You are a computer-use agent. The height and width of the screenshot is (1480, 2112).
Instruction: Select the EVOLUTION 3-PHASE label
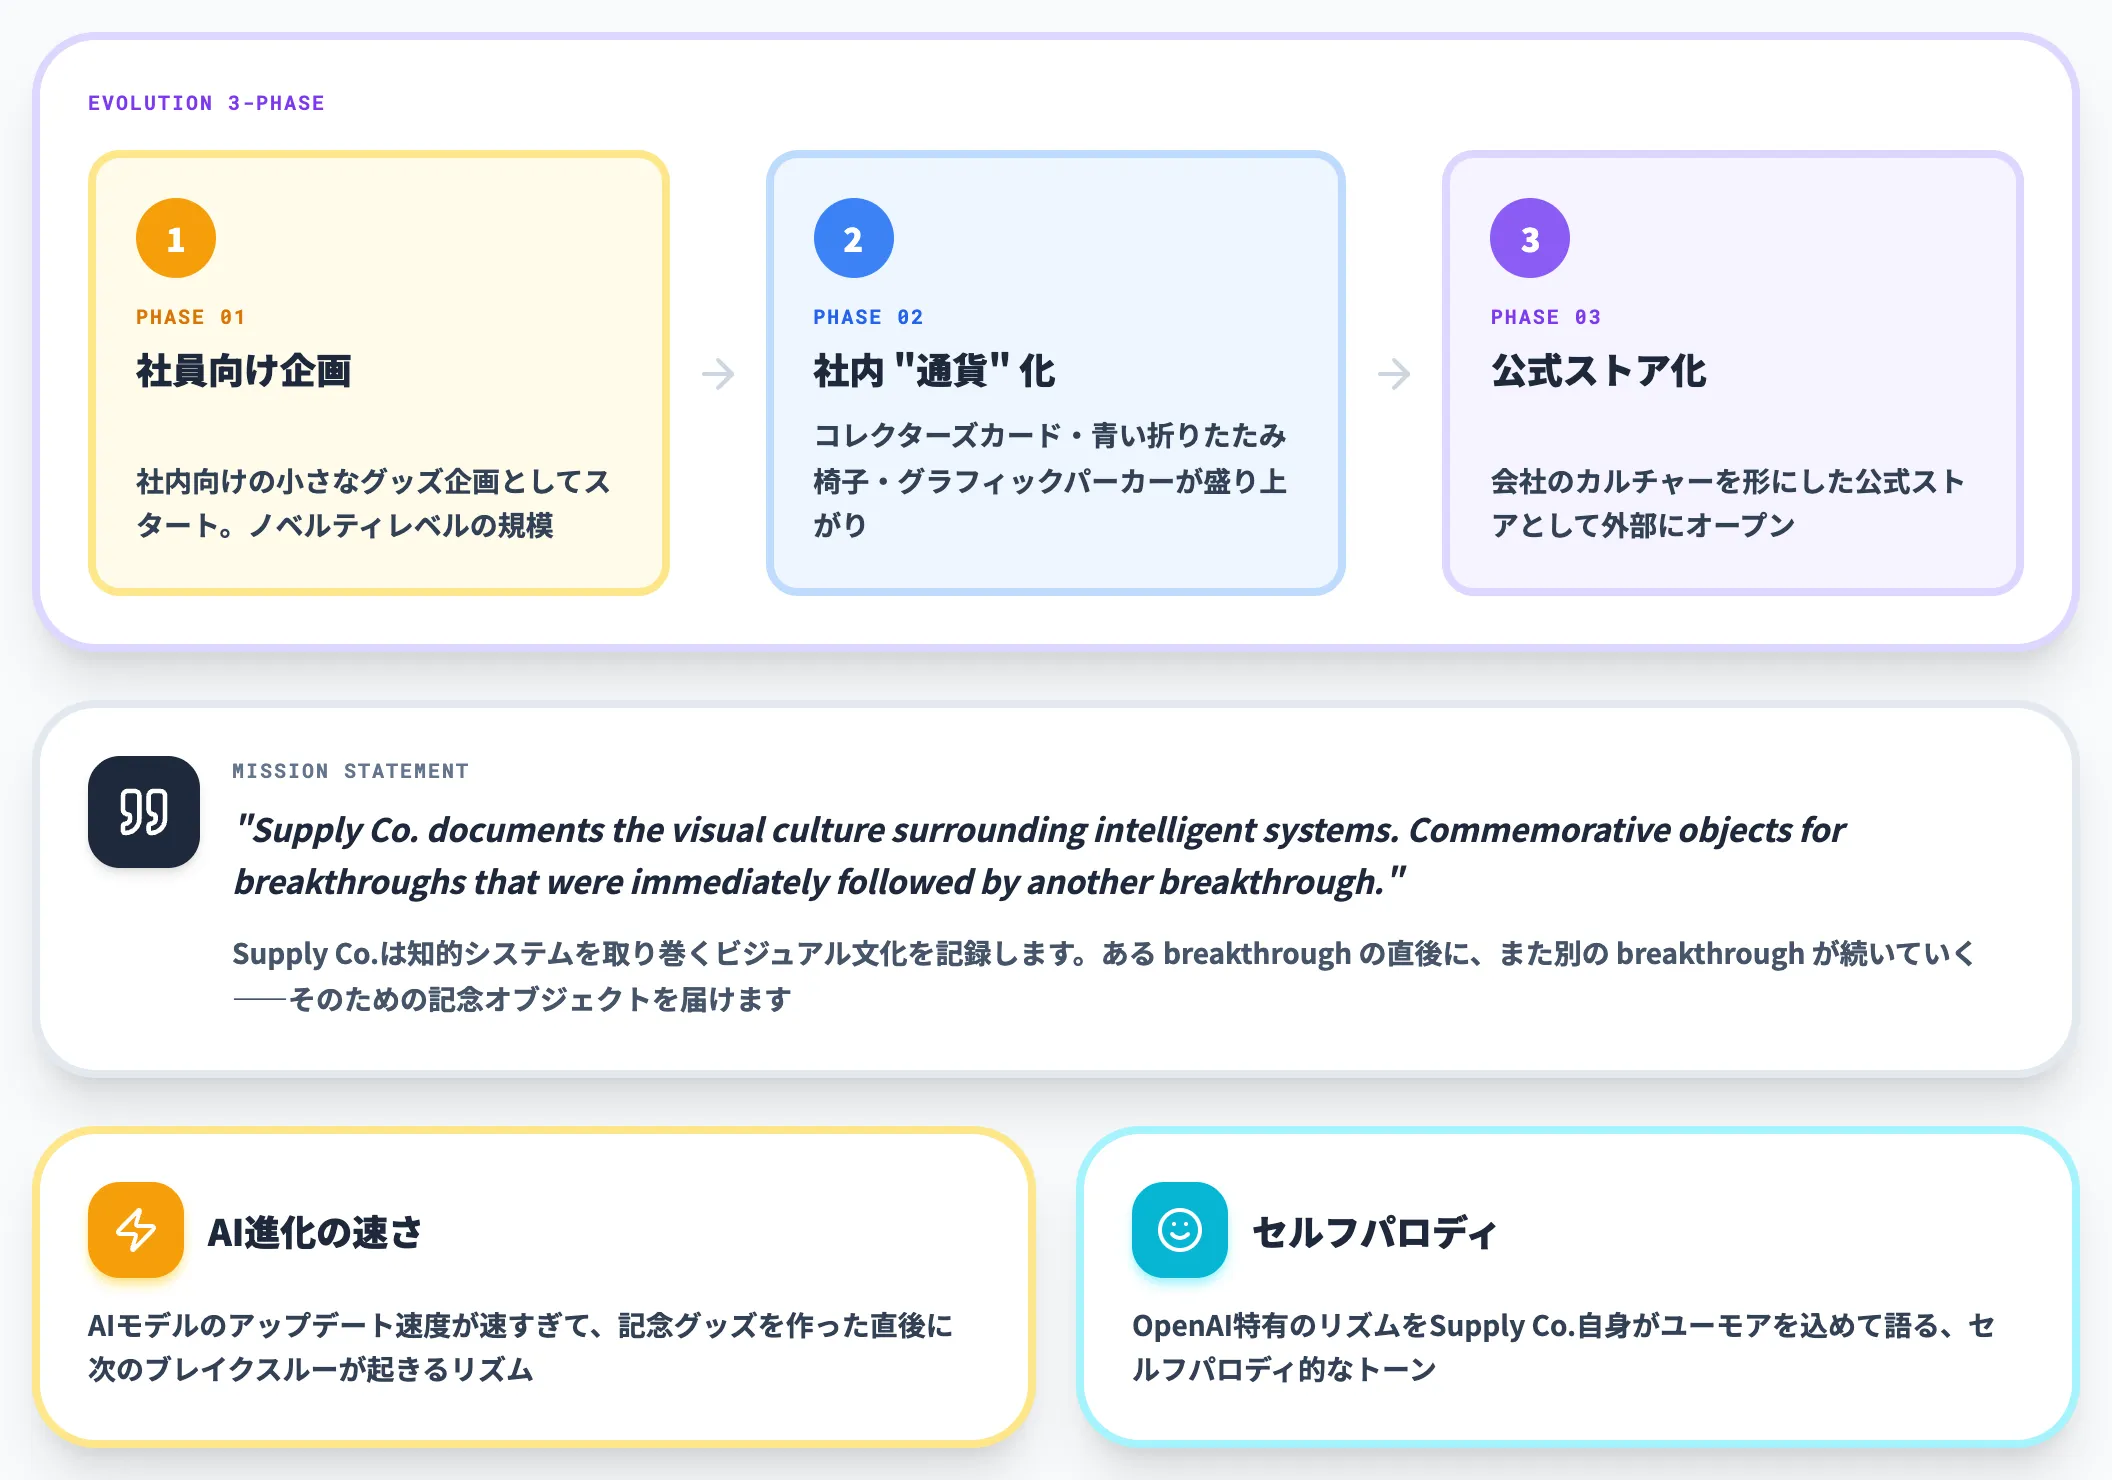(206, 103)
